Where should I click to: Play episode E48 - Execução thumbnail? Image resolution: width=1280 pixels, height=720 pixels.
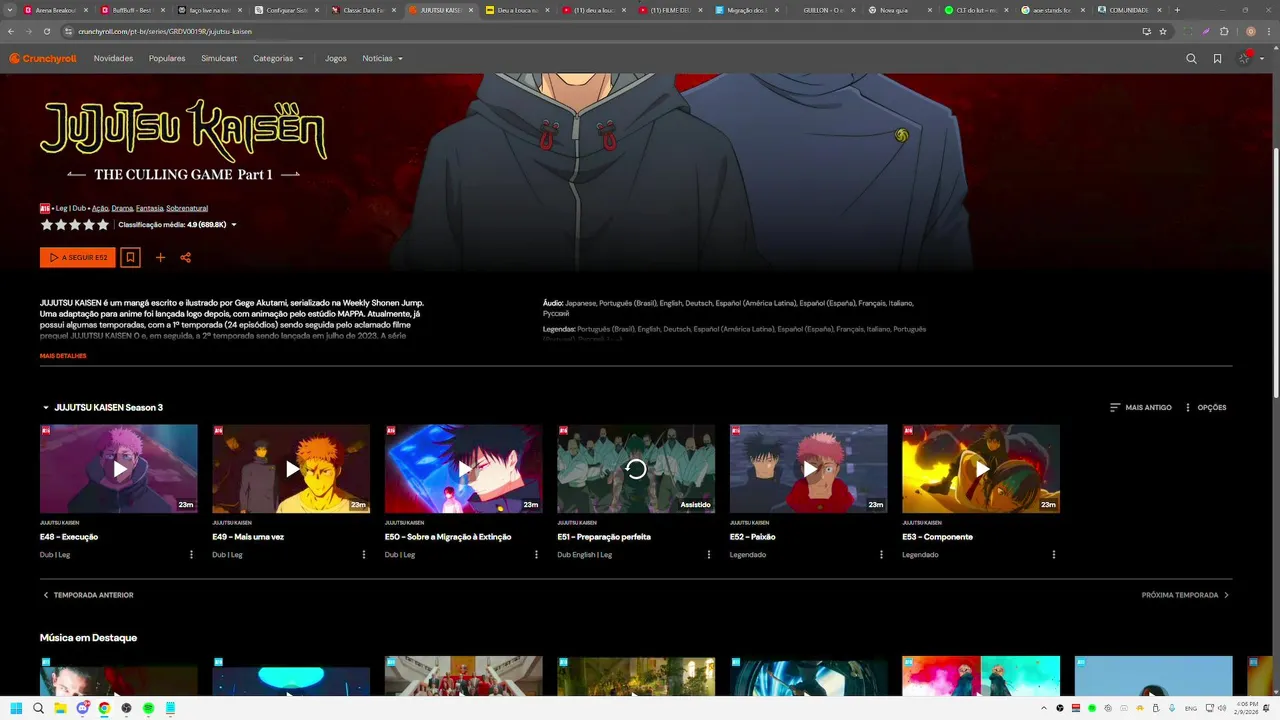(x=119, y=468)
